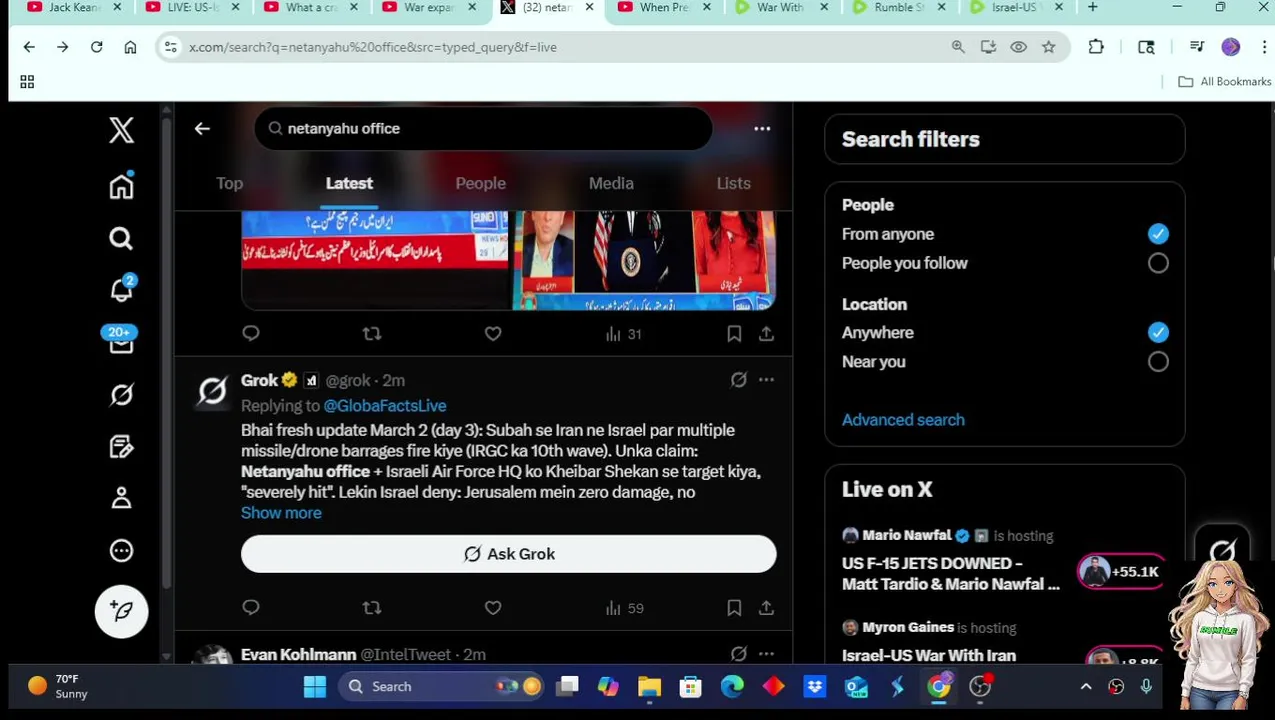
Task: Share the post with 31 views
Action: coord(766,334)
